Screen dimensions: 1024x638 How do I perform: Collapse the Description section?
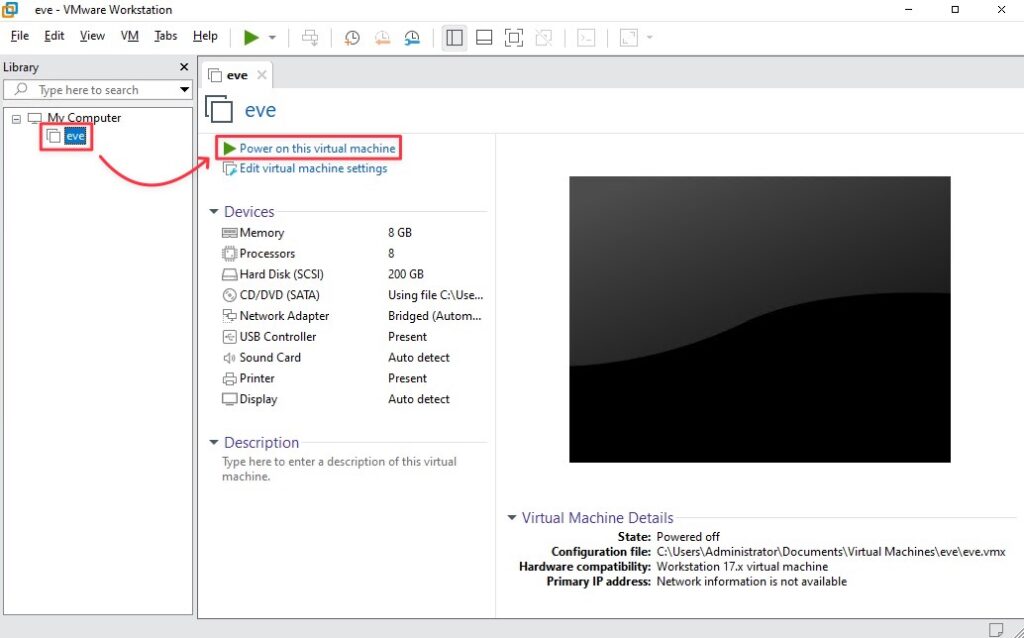click(x=214, y=443)
